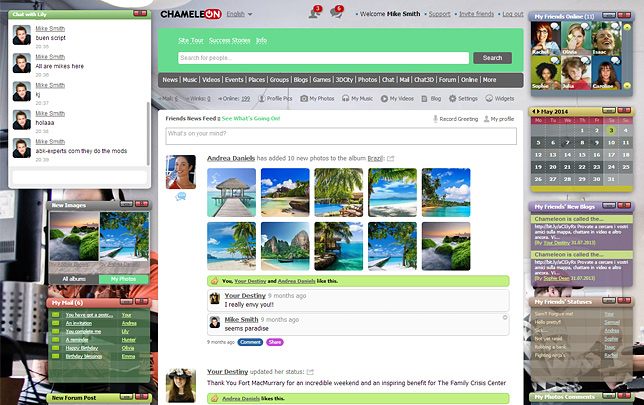This screenshot has height=405, width=644.
Task: Collapse My Mail widget
Action: (x=126, y=302)
